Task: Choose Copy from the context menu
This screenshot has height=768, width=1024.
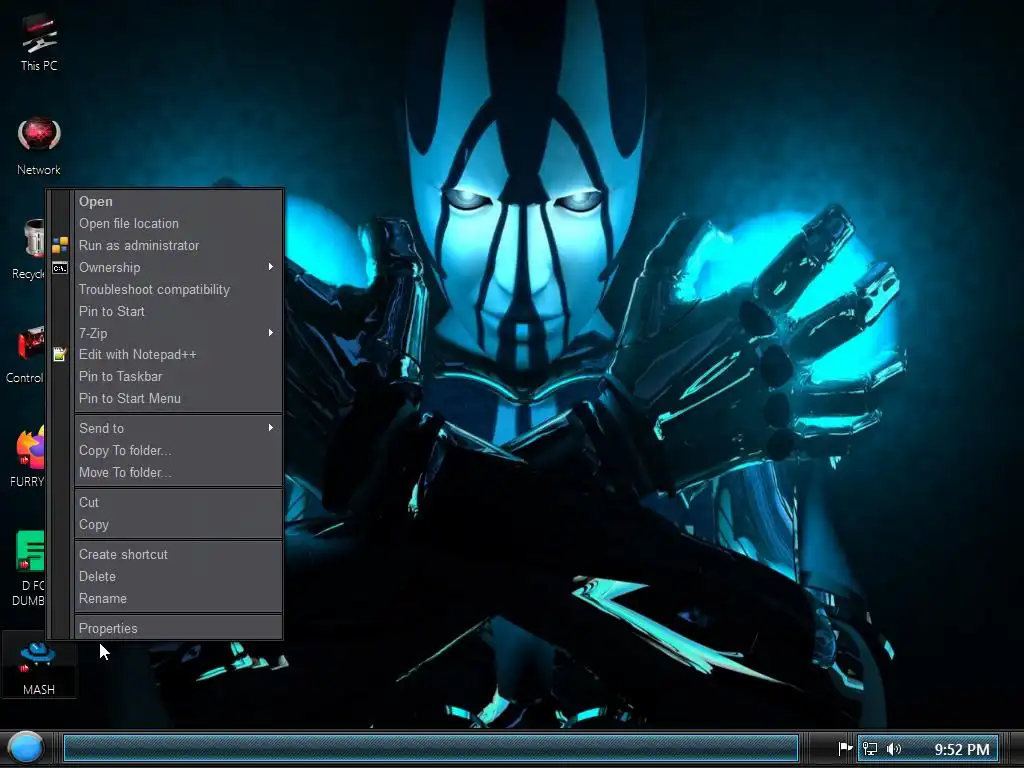Action: (179, 525)
